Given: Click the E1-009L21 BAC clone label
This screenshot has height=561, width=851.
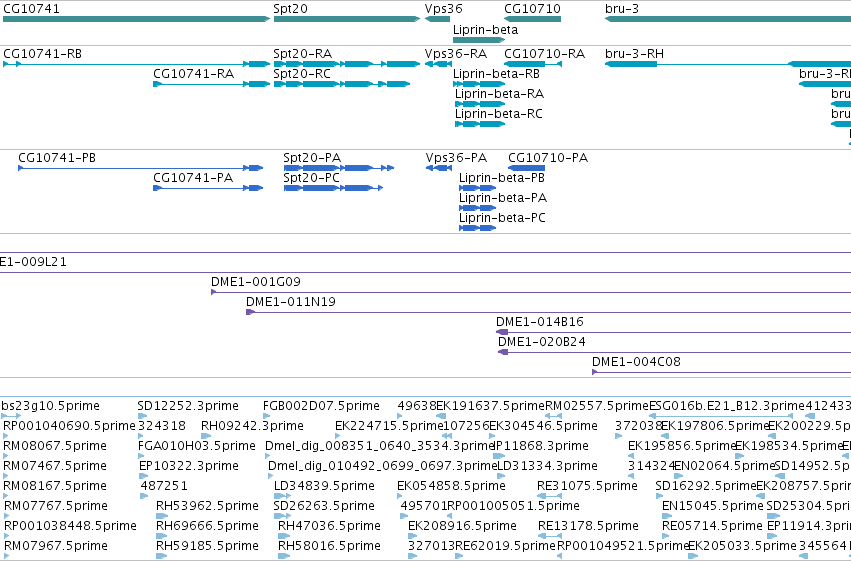Looking at the screenshot, I should click(x=33, y=262).
